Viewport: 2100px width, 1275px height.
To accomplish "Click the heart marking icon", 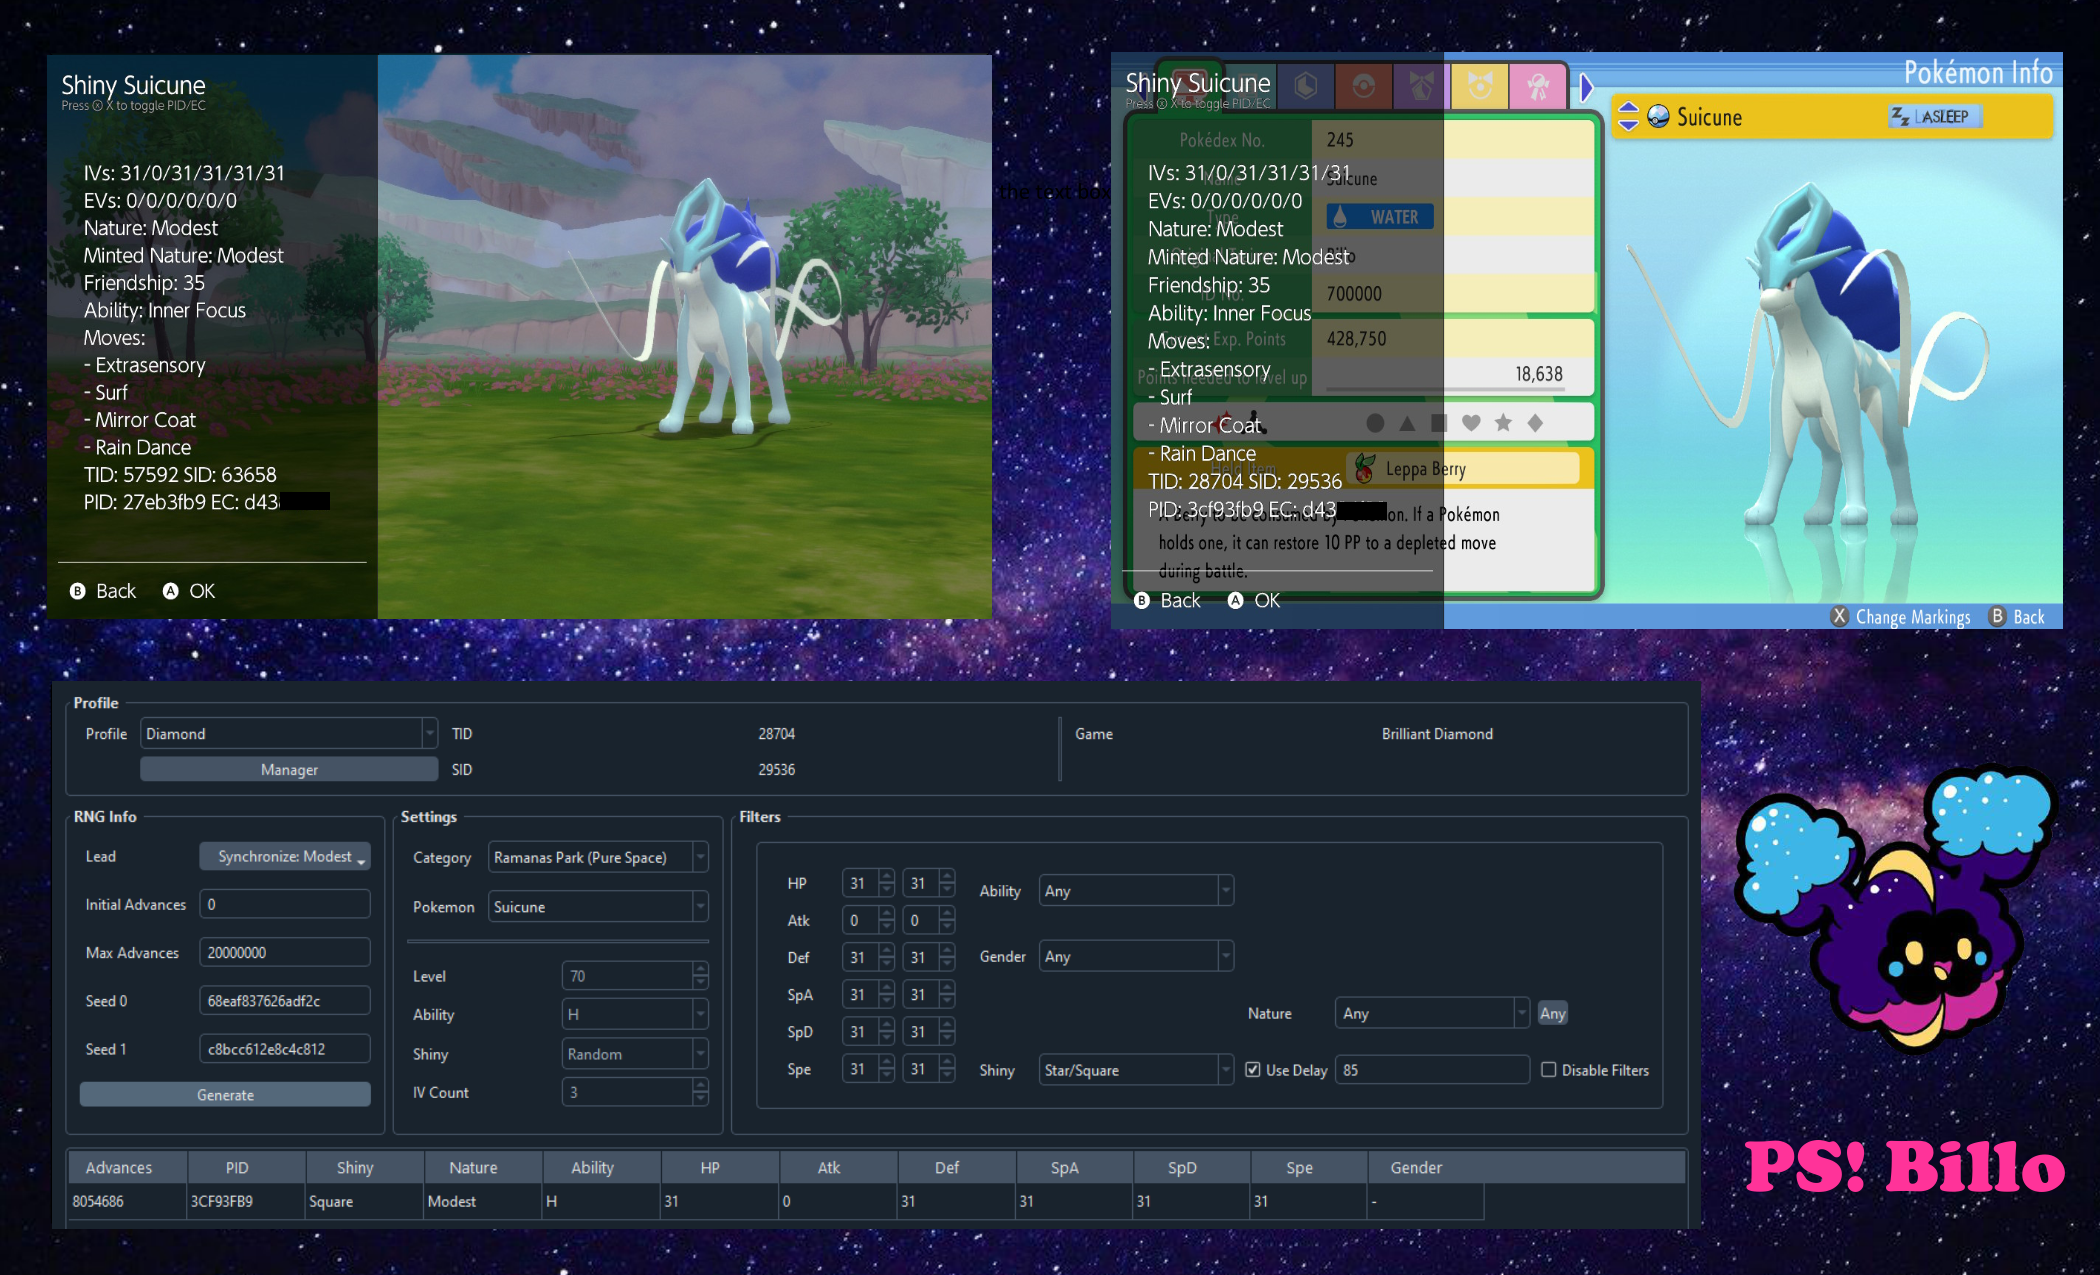I will tap(1471, 423).
